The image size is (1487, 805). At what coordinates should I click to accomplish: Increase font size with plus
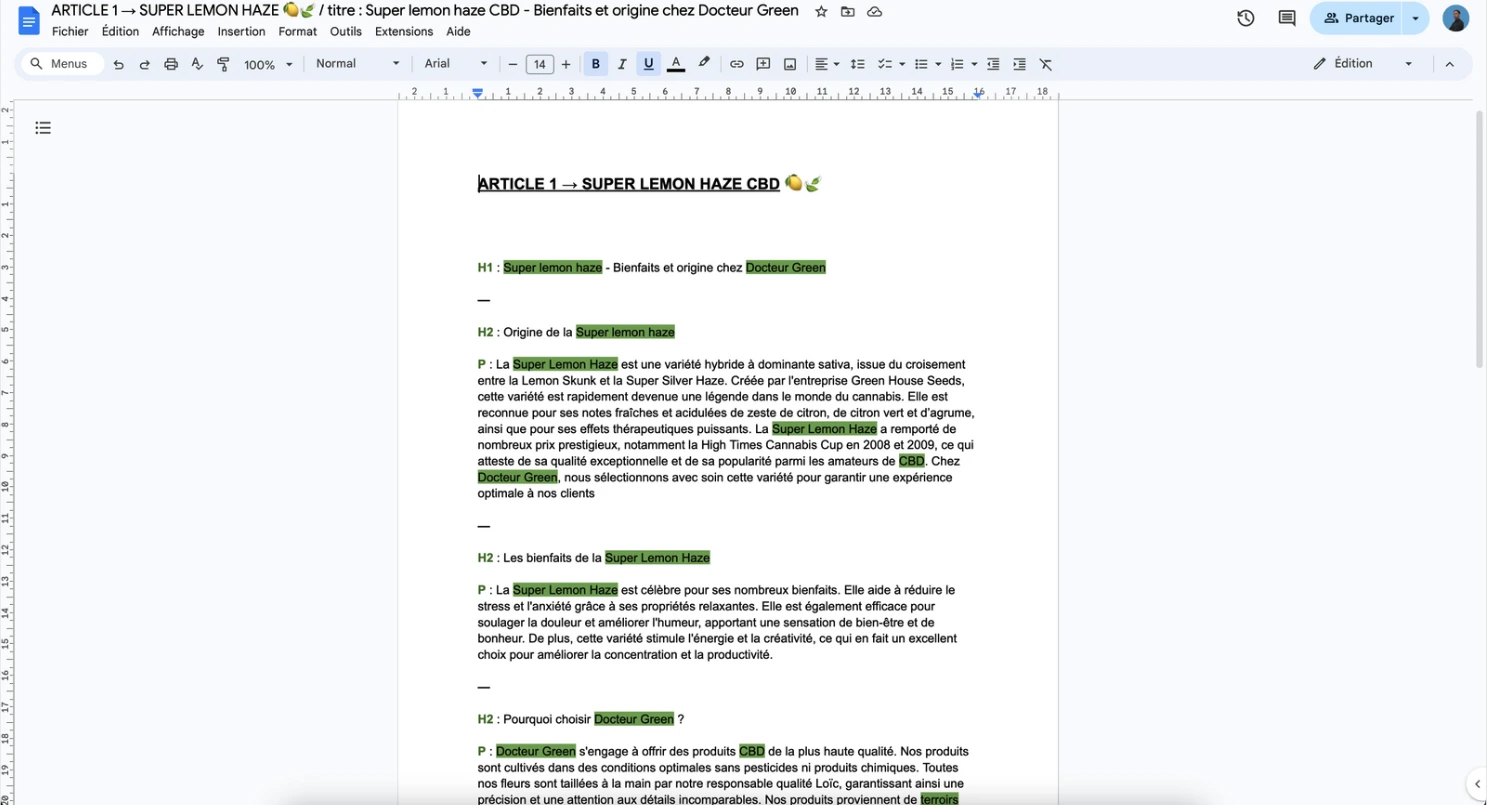click(x=566, y=64)
